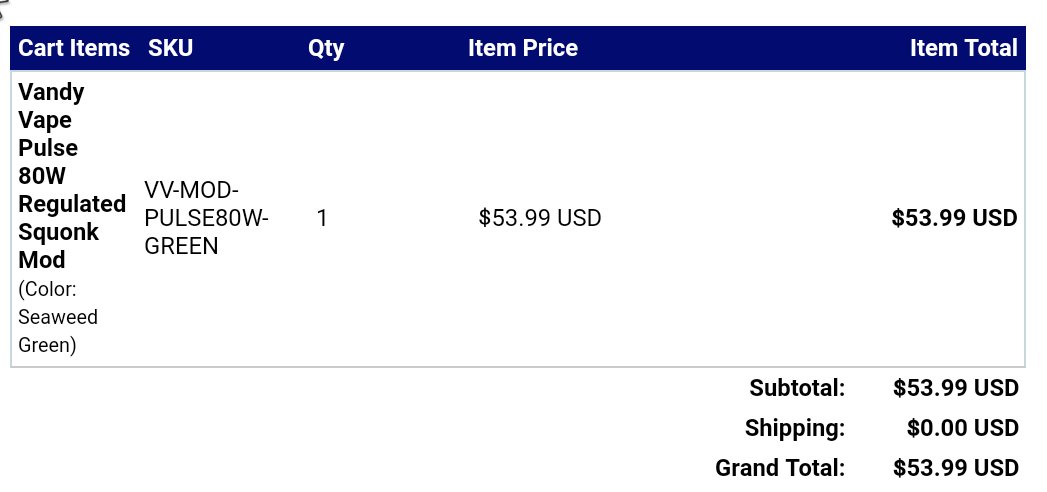Viewport: 1047px width, 492px height.
Task: Click the VV-MOD-PULSE80W-GREEN SKU text
Action: coord(206,218)
